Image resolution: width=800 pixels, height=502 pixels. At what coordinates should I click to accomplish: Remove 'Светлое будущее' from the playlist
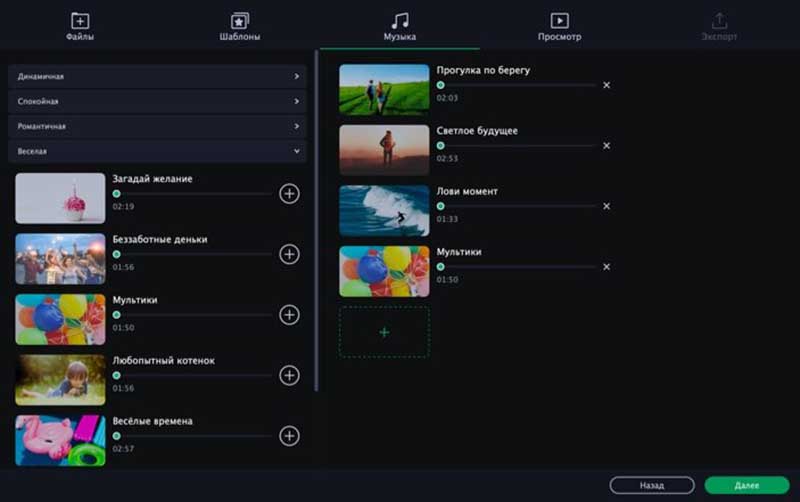click(x=606, y=146)
